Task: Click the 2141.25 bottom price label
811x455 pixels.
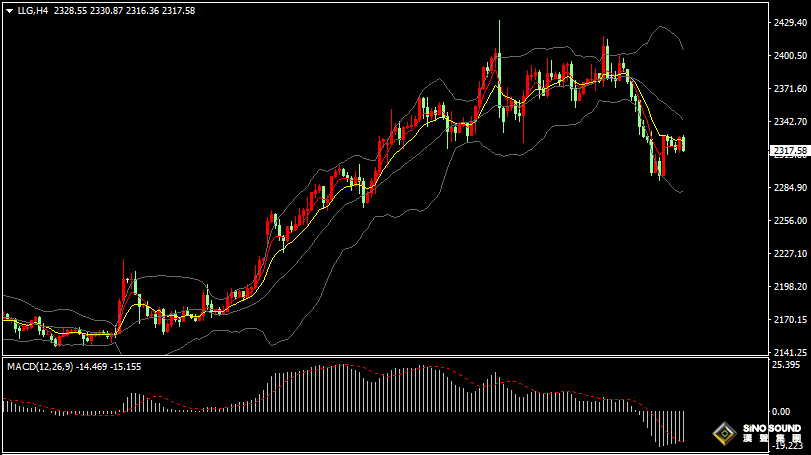Action: pyautogui.click(x=789, y=352)
